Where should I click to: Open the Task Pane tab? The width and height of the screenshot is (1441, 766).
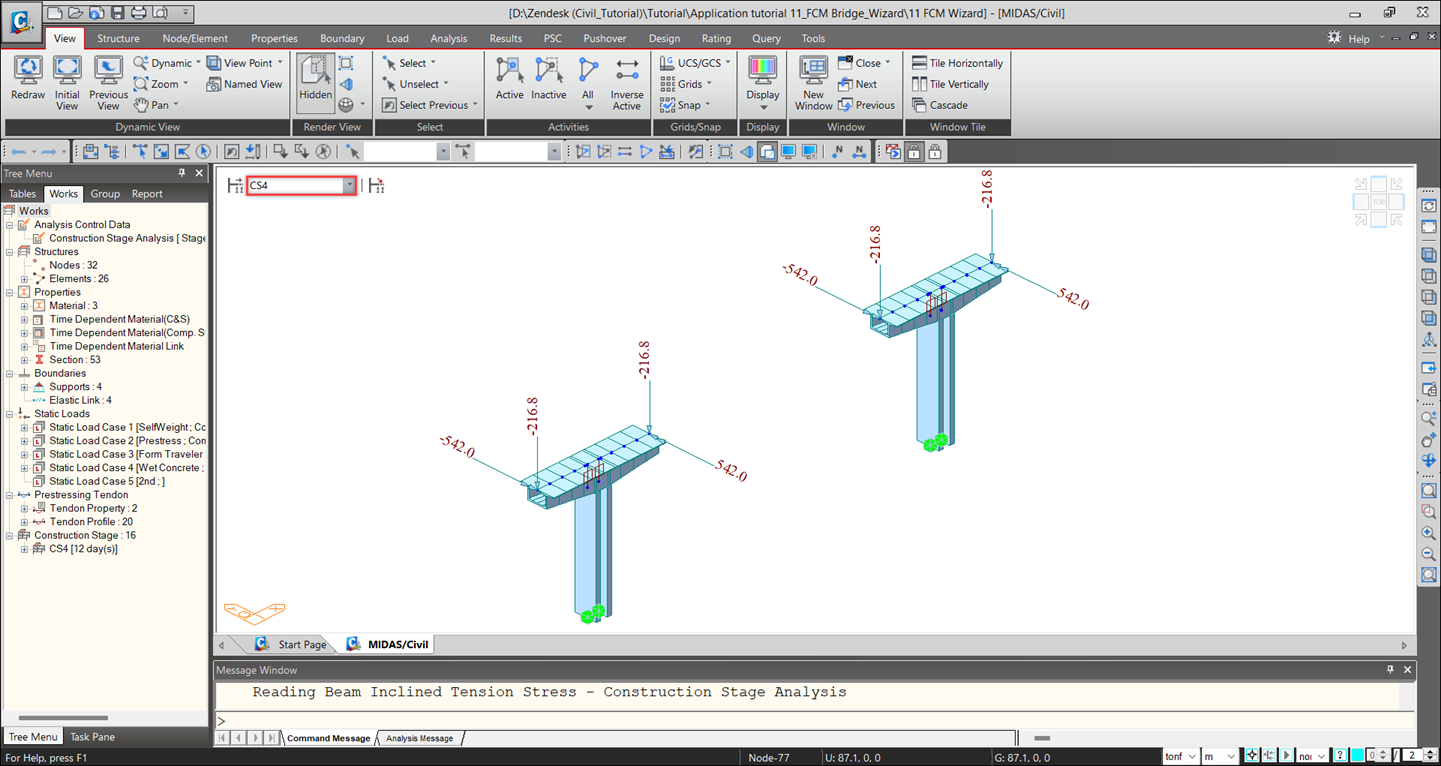click(92, 737)
